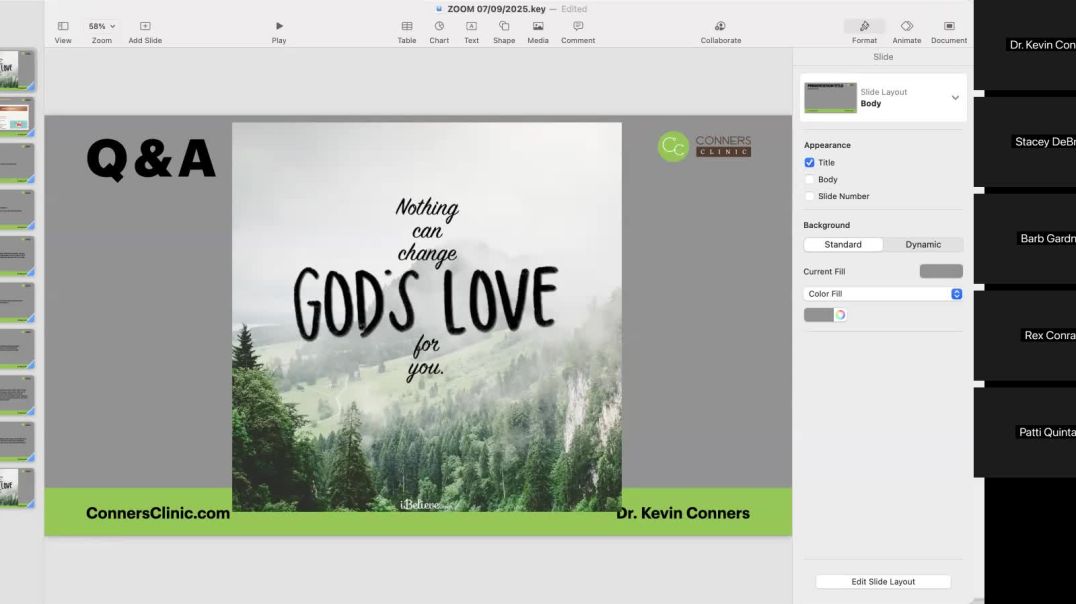
Task: Open the Color Fill type dropdown
Action: [882, 294]
